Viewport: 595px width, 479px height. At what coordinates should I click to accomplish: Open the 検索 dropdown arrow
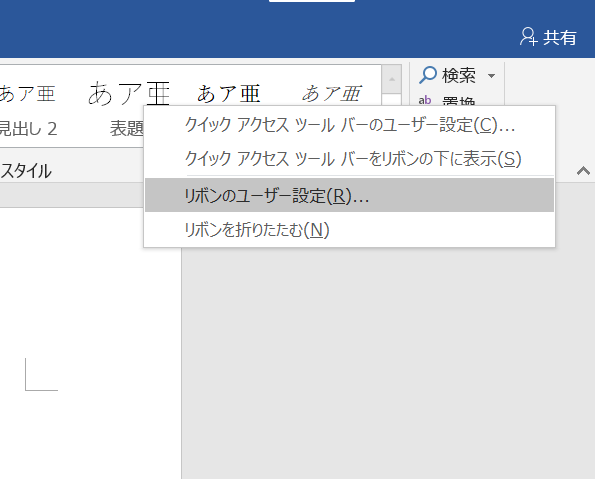click(x=491, y=76)
